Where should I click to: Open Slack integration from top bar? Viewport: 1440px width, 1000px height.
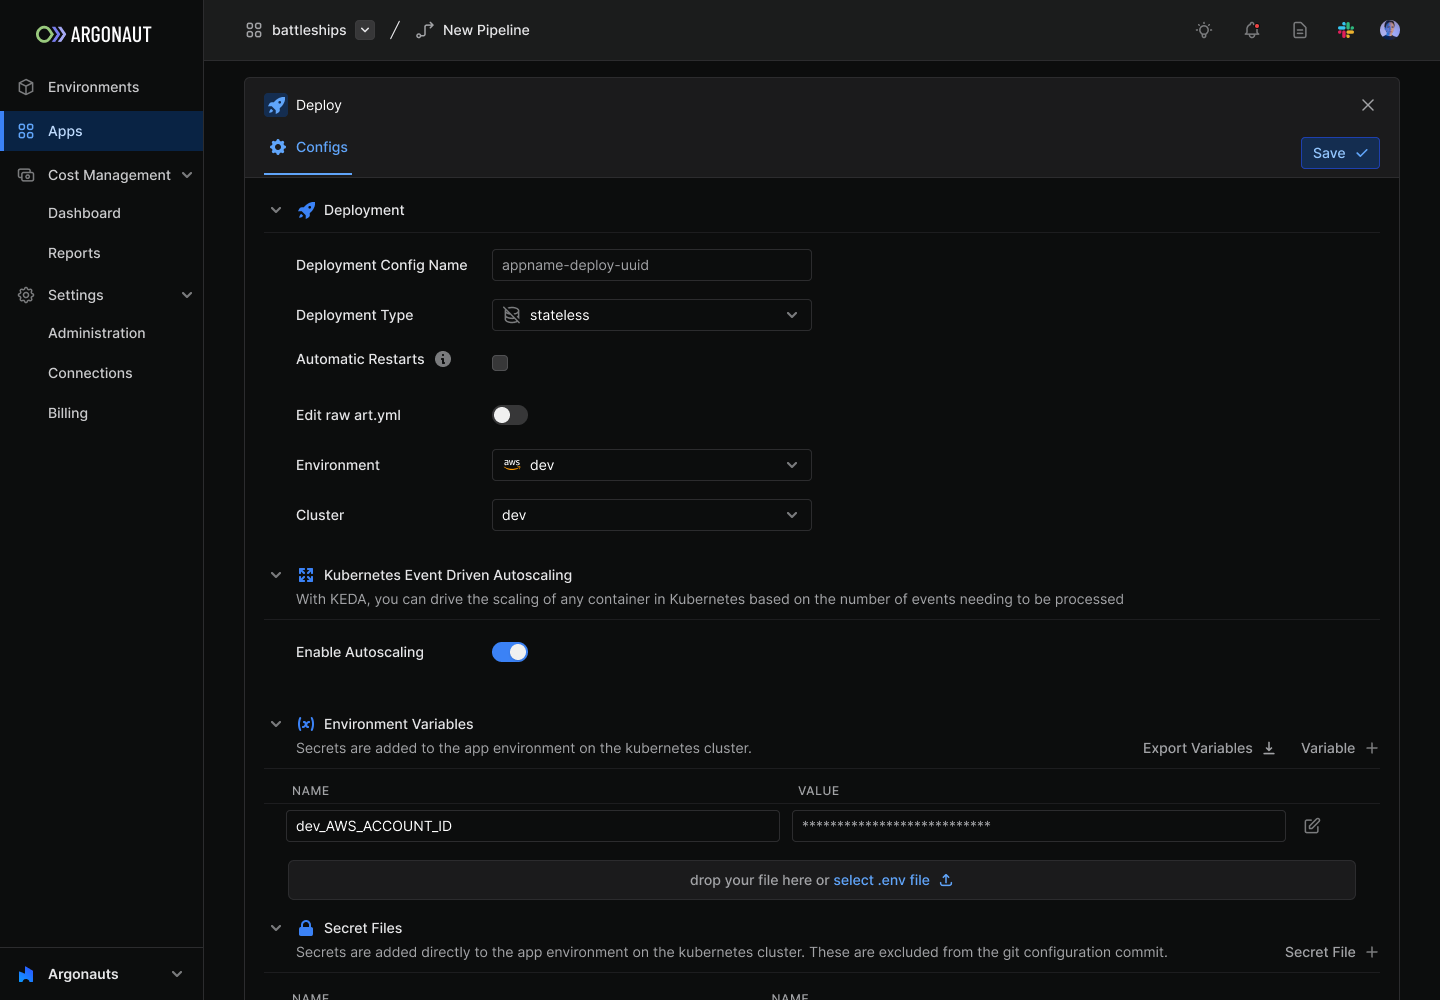[1346, 30]
